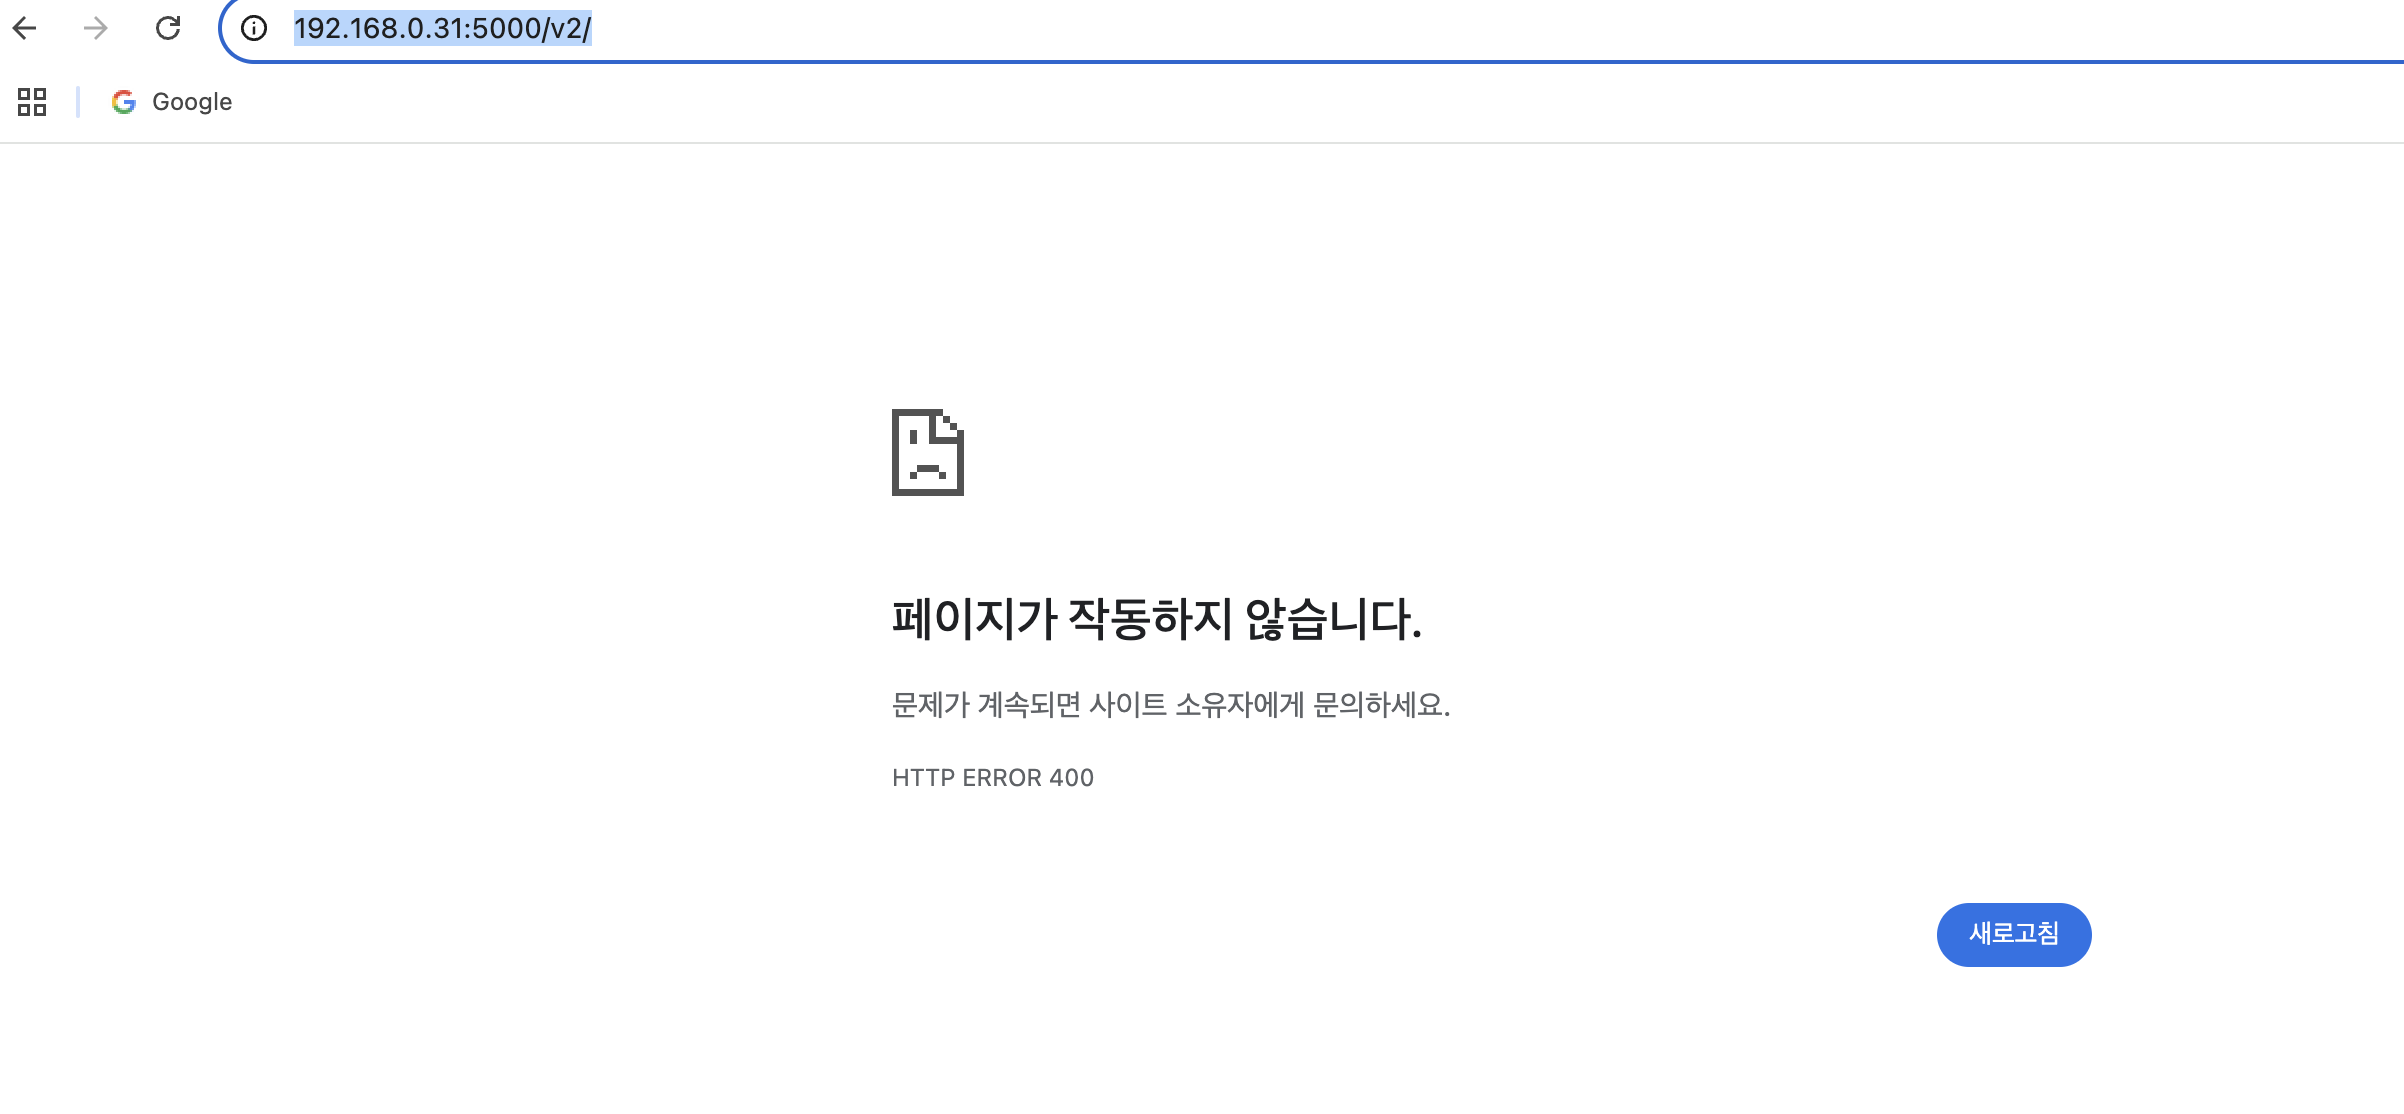Open the apps grid icon in bookmarks bar

pos(32,102)
